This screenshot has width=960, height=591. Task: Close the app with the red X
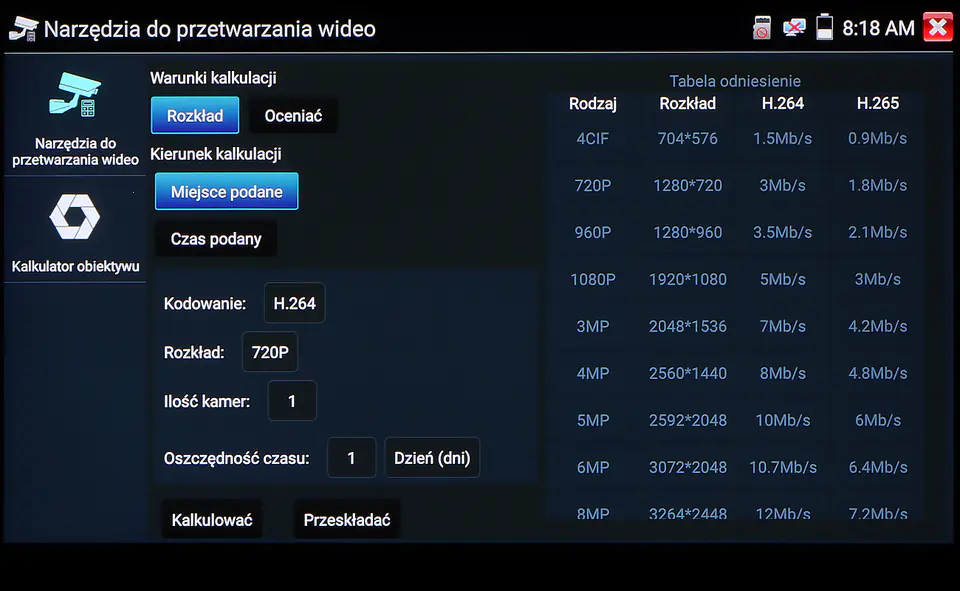click(937, 28)
